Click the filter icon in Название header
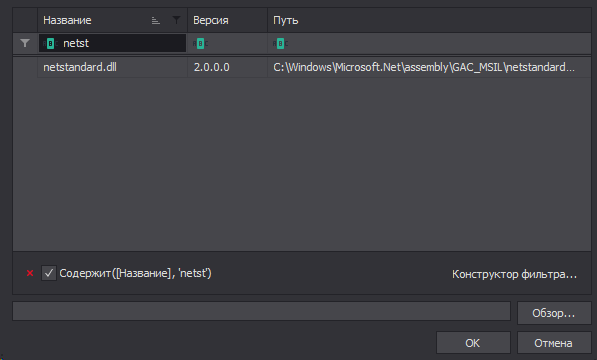597x360 pixels. pyautogui.click(x=176, y=20)
